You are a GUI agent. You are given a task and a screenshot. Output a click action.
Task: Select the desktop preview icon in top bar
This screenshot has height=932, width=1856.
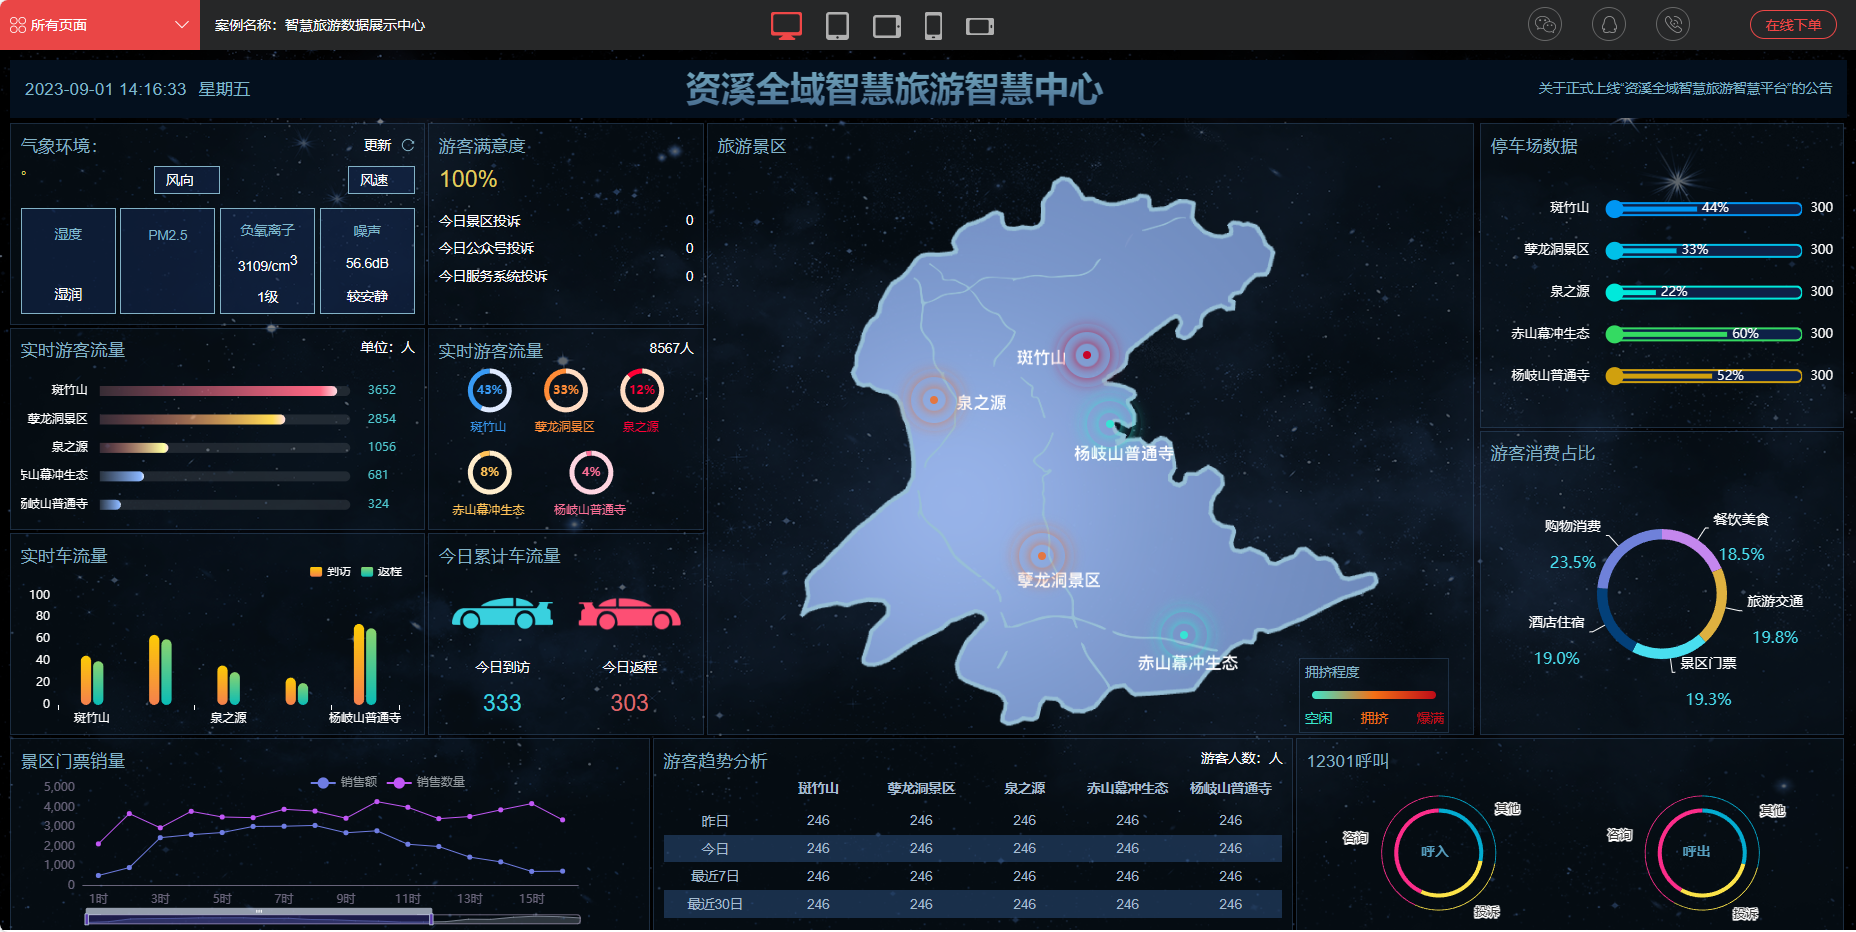click(786, 25)
